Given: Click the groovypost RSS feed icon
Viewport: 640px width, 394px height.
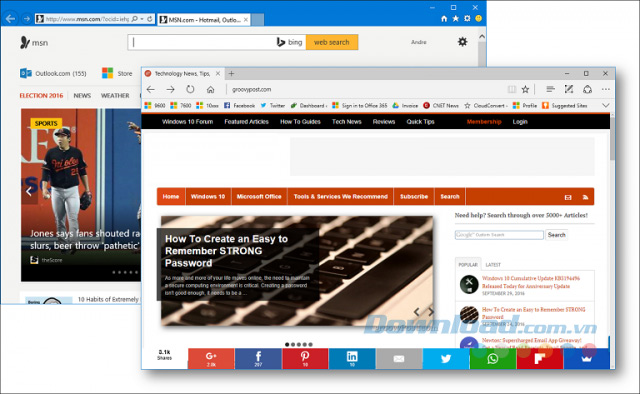Looking at the screenshot, I should pos(585,197).
